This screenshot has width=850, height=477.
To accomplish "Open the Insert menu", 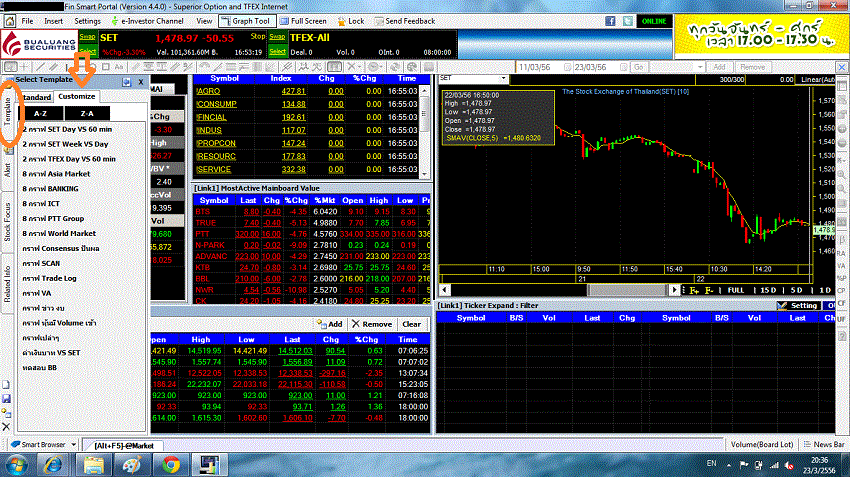I will click(53, 21).
